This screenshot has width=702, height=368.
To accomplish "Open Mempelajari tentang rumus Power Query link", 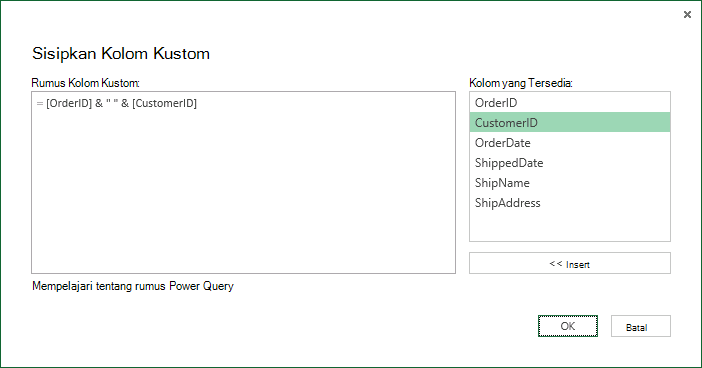I will 133,286.
